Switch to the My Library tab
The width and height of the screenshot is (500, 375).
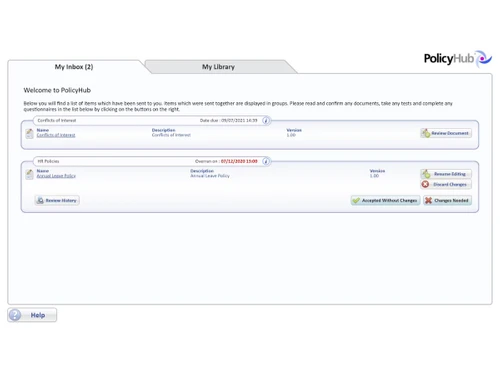pos(218,67)
